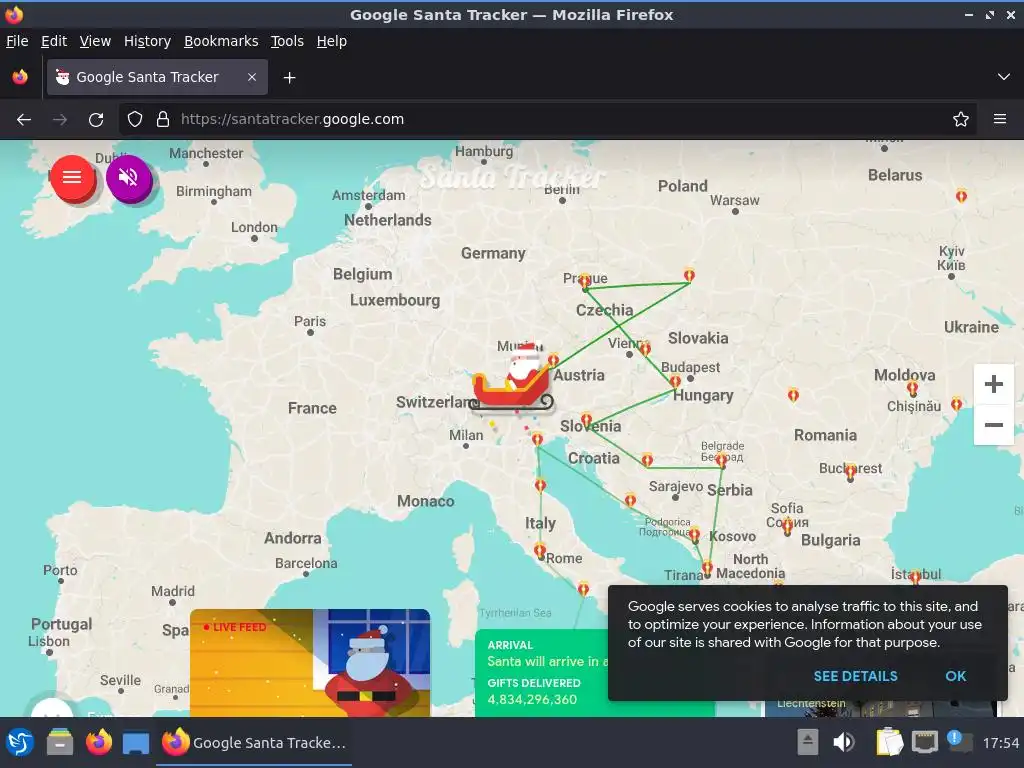Open the red Santa Tracker hamburger menu
The height and width of the screenshot is (768, 1024).
(72, 177)
